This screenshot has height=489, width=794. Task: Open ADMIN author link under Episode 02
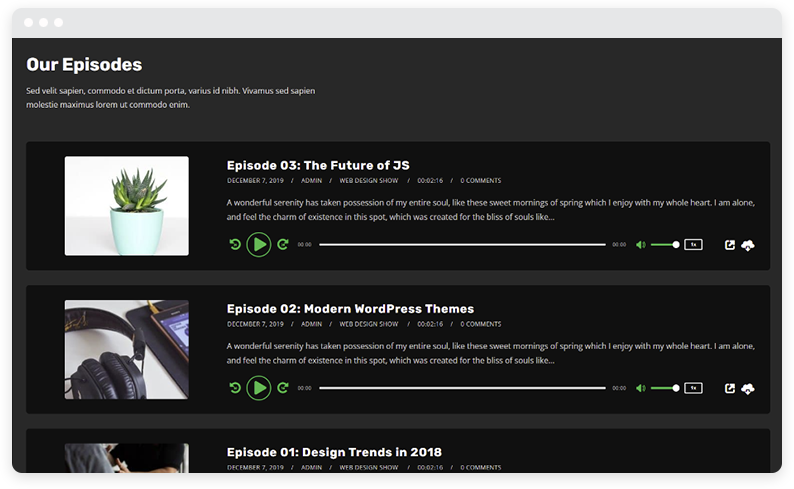[x=311, y=324]
